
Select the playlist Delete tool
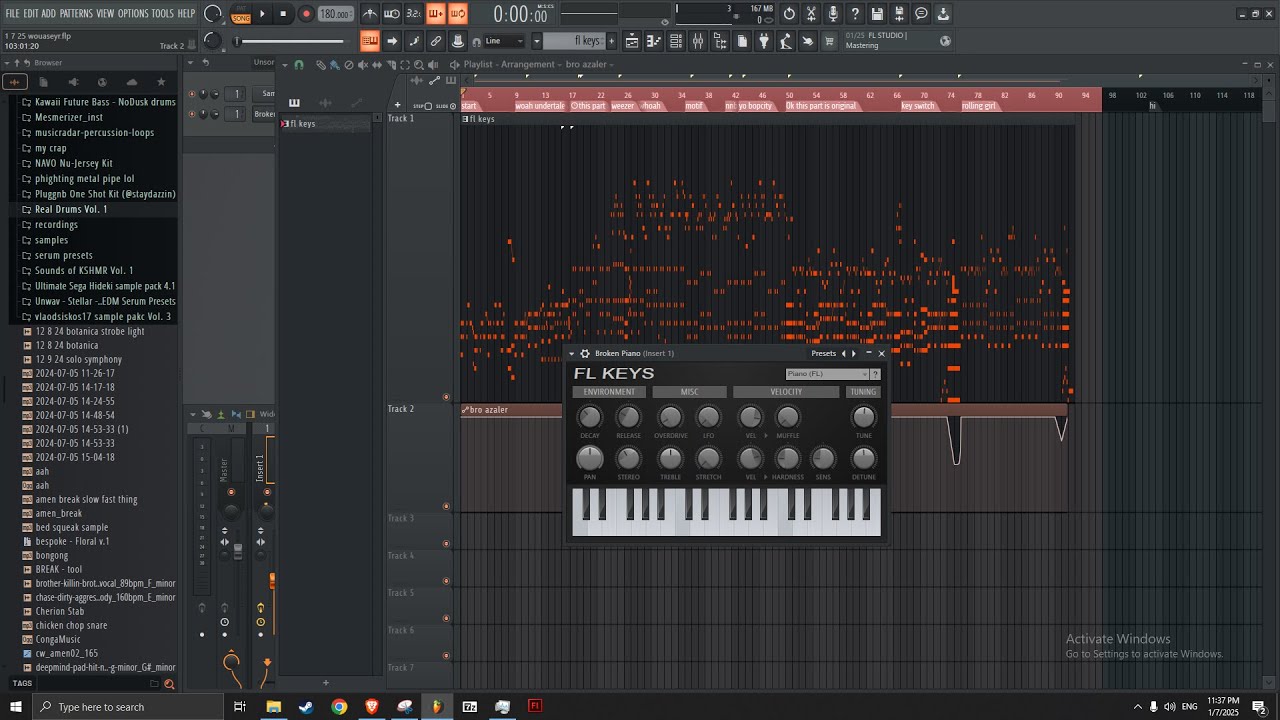point(348,64)
